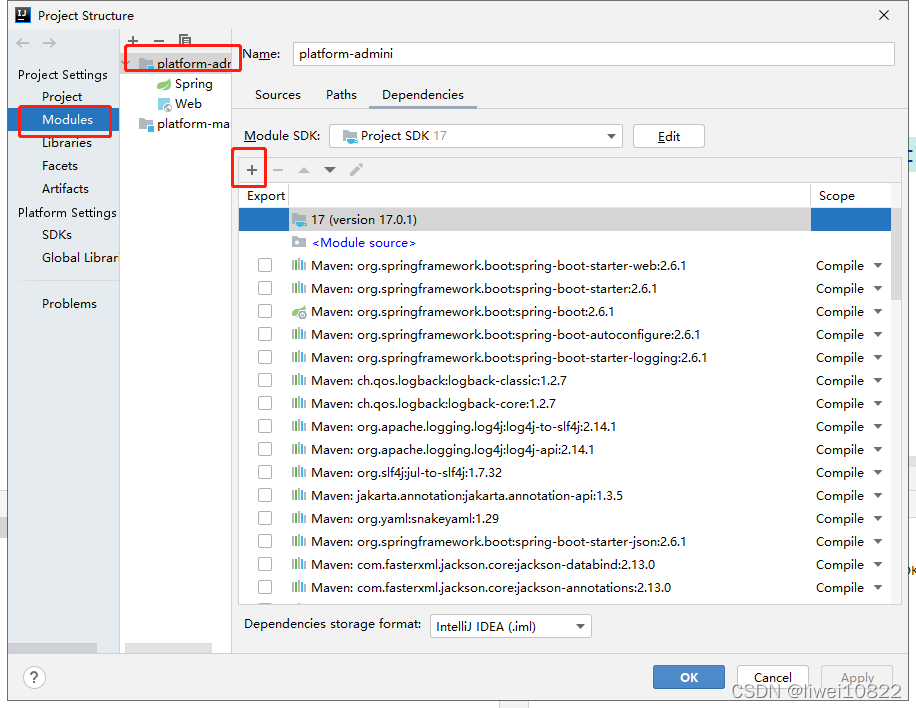The height and width of the screenshot is (708, 916).
Task: Open the Libraries settings section
Action: point(67,143)
